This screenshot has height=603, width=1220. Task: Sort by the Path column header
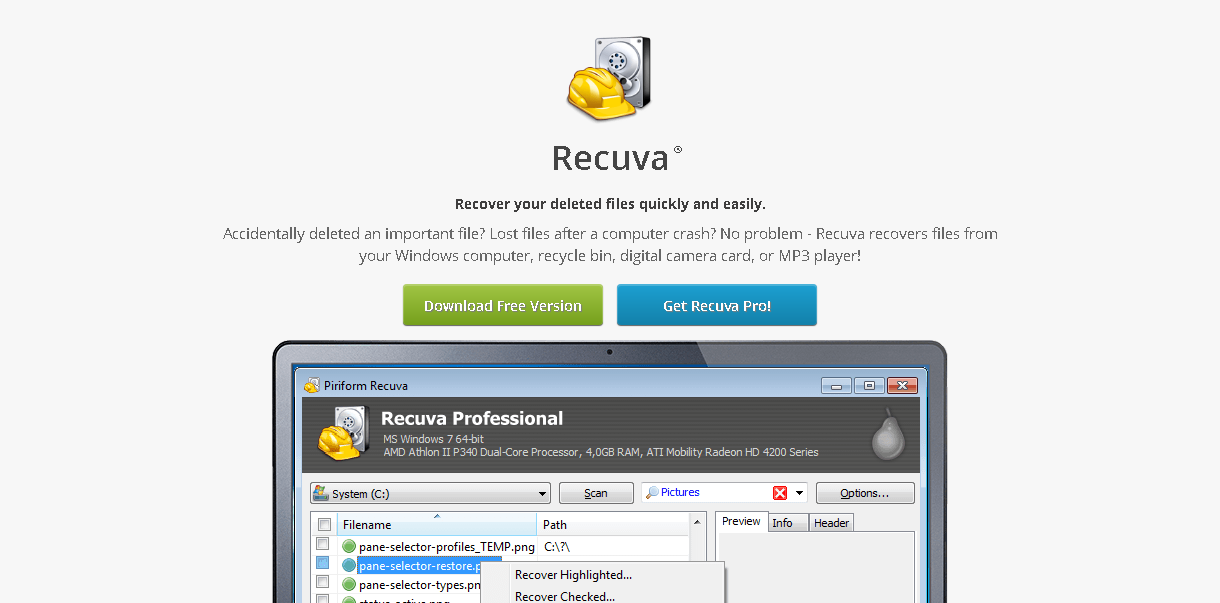point(613,524)
